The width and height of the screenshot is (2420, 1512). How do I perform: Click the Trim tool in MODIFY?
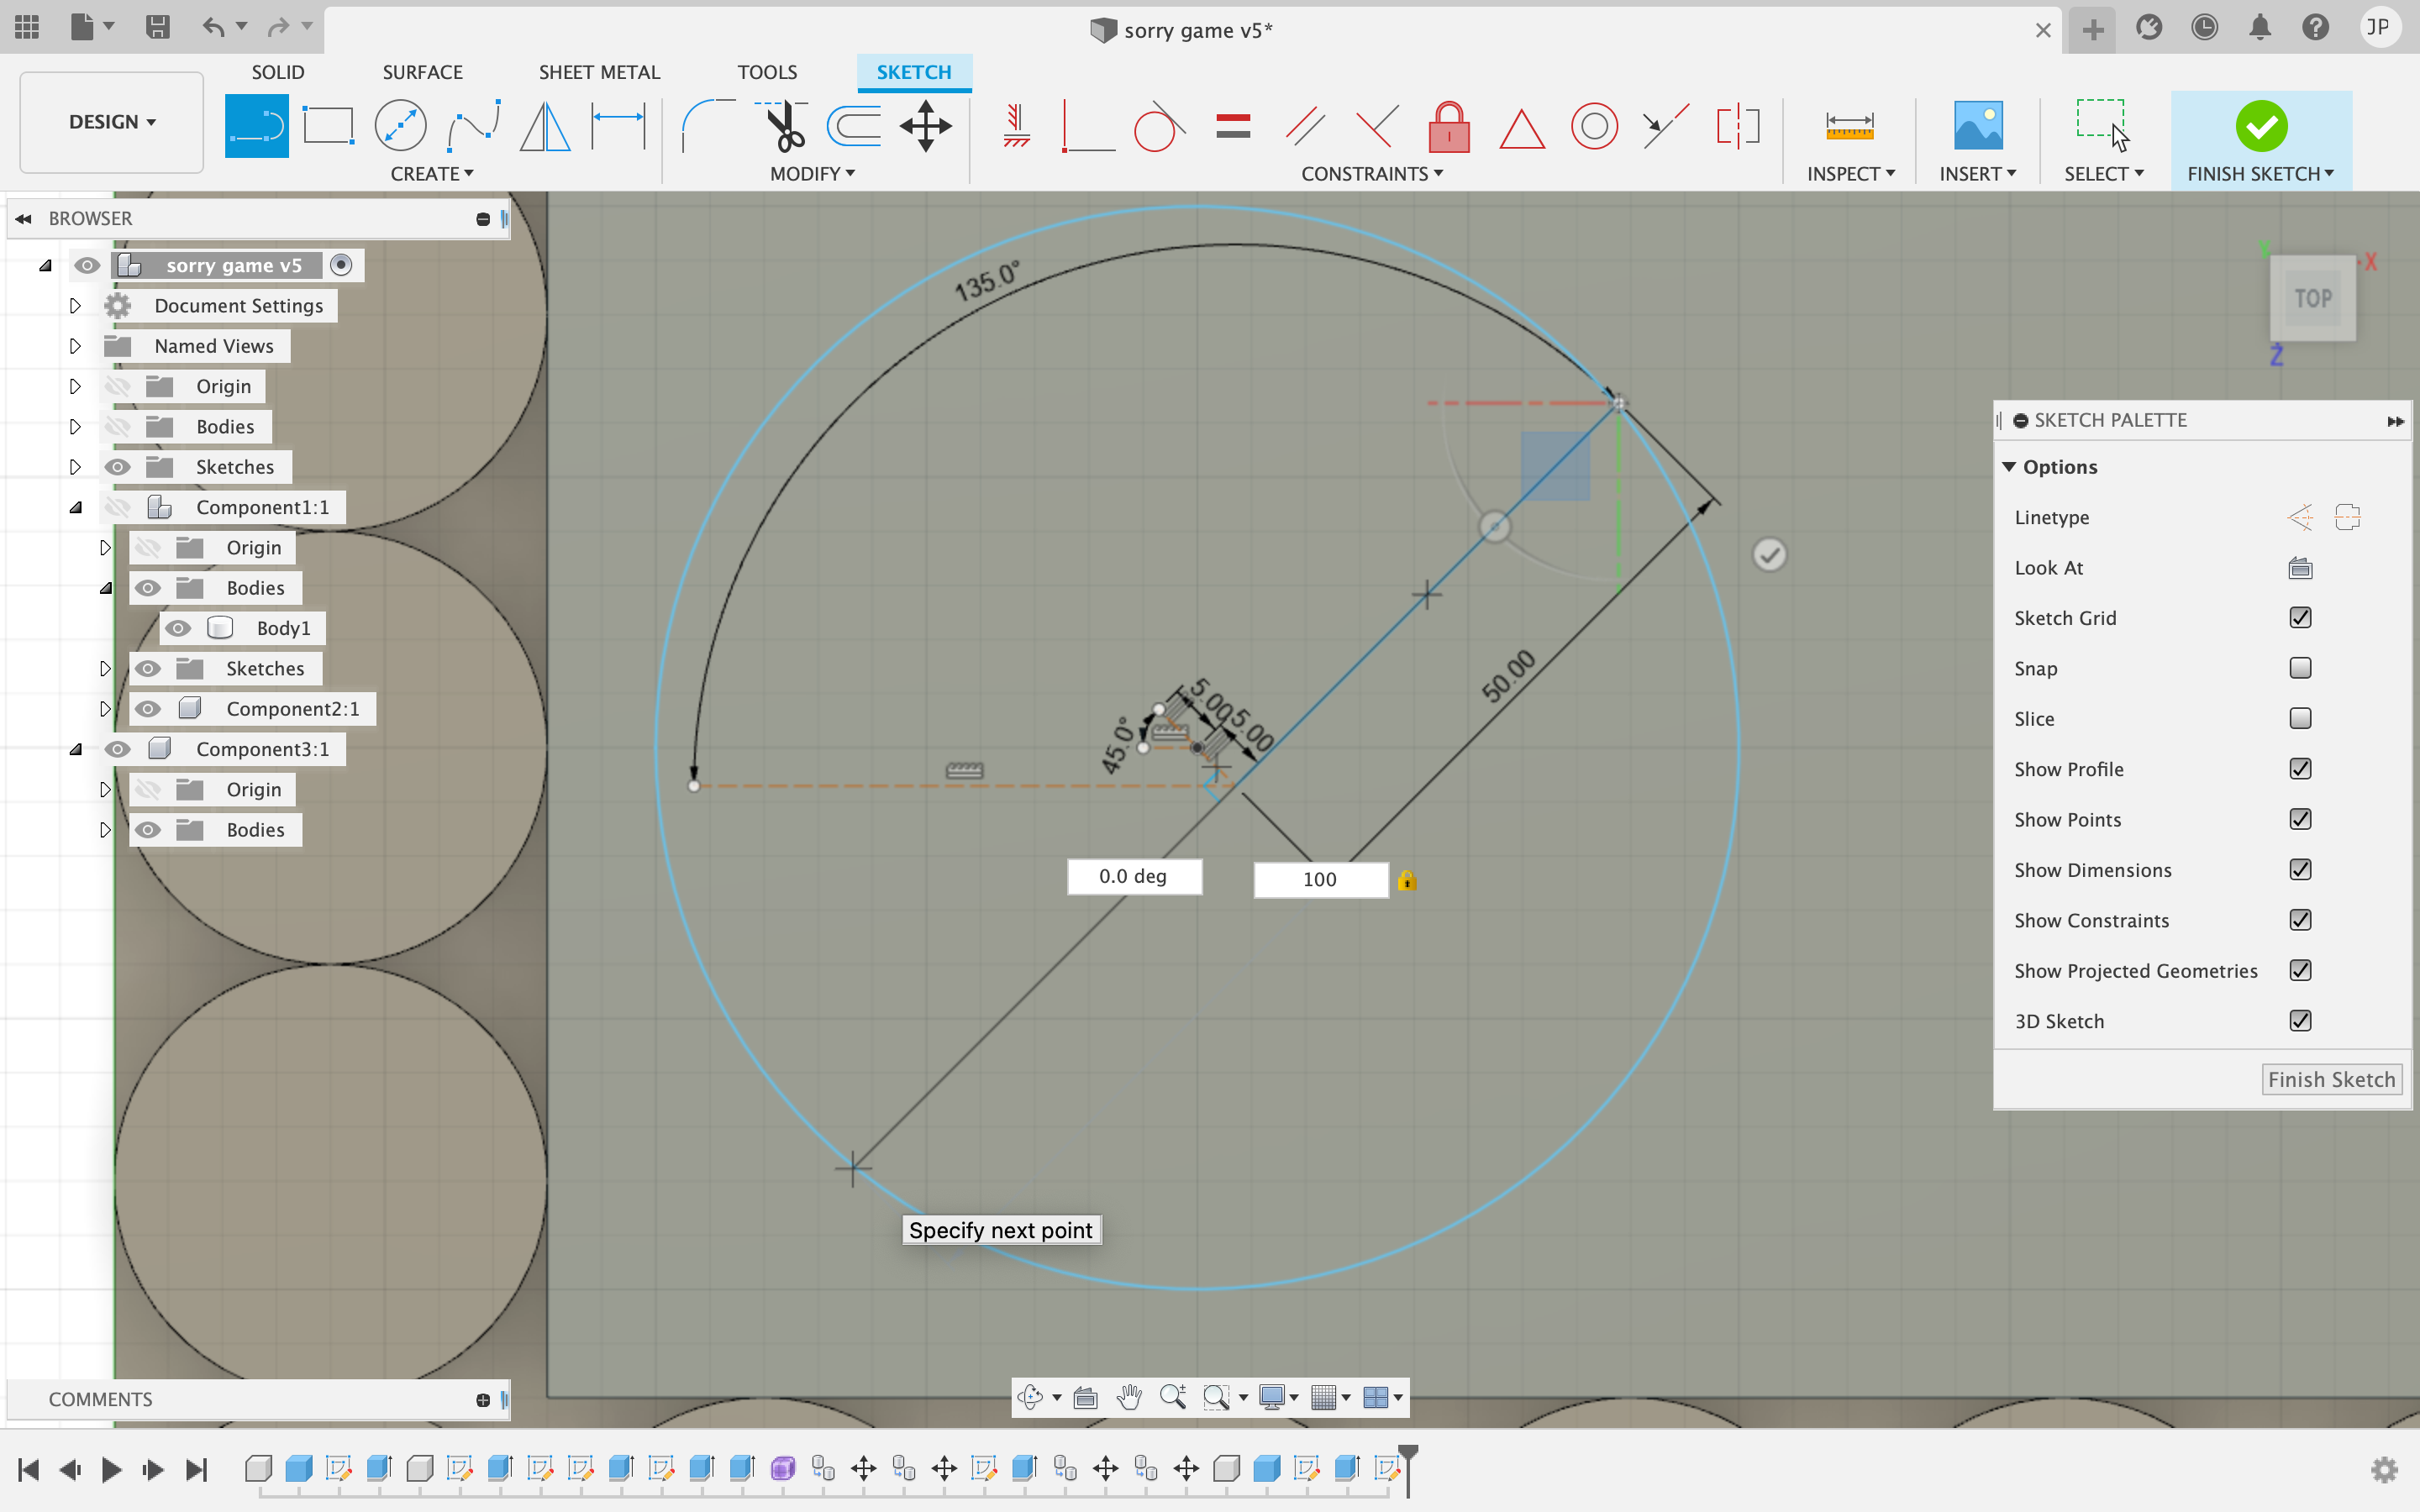[782, 123]
